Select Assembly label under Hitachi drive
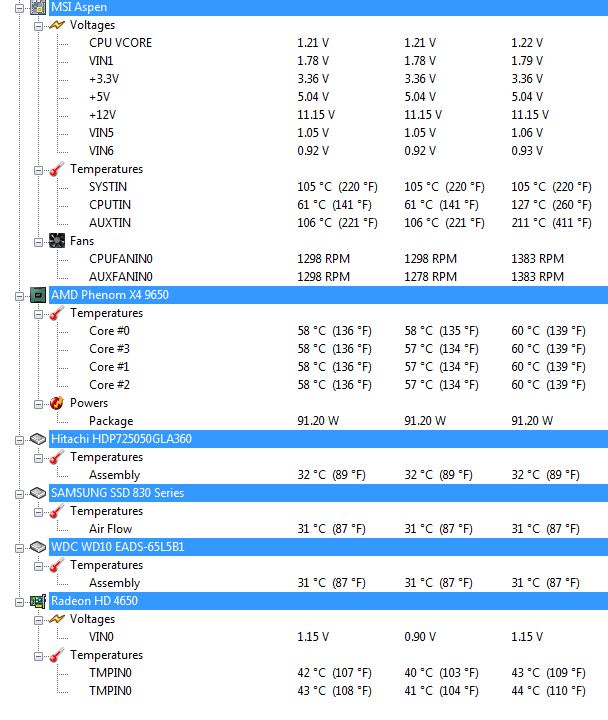The width and height of the screenshot is (608, 720). 114,475
